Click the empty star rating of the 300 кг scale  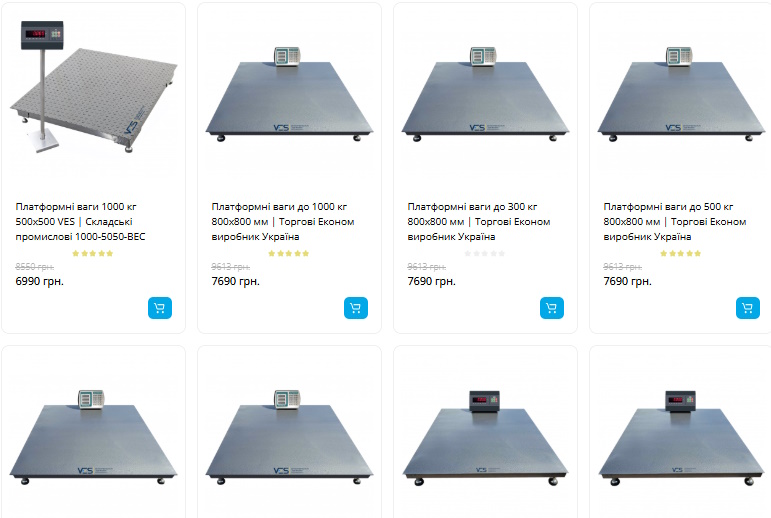(484, 253)
